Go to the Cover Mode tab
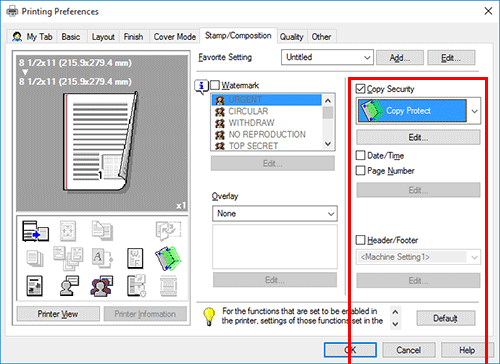 [x=175, y=37]
